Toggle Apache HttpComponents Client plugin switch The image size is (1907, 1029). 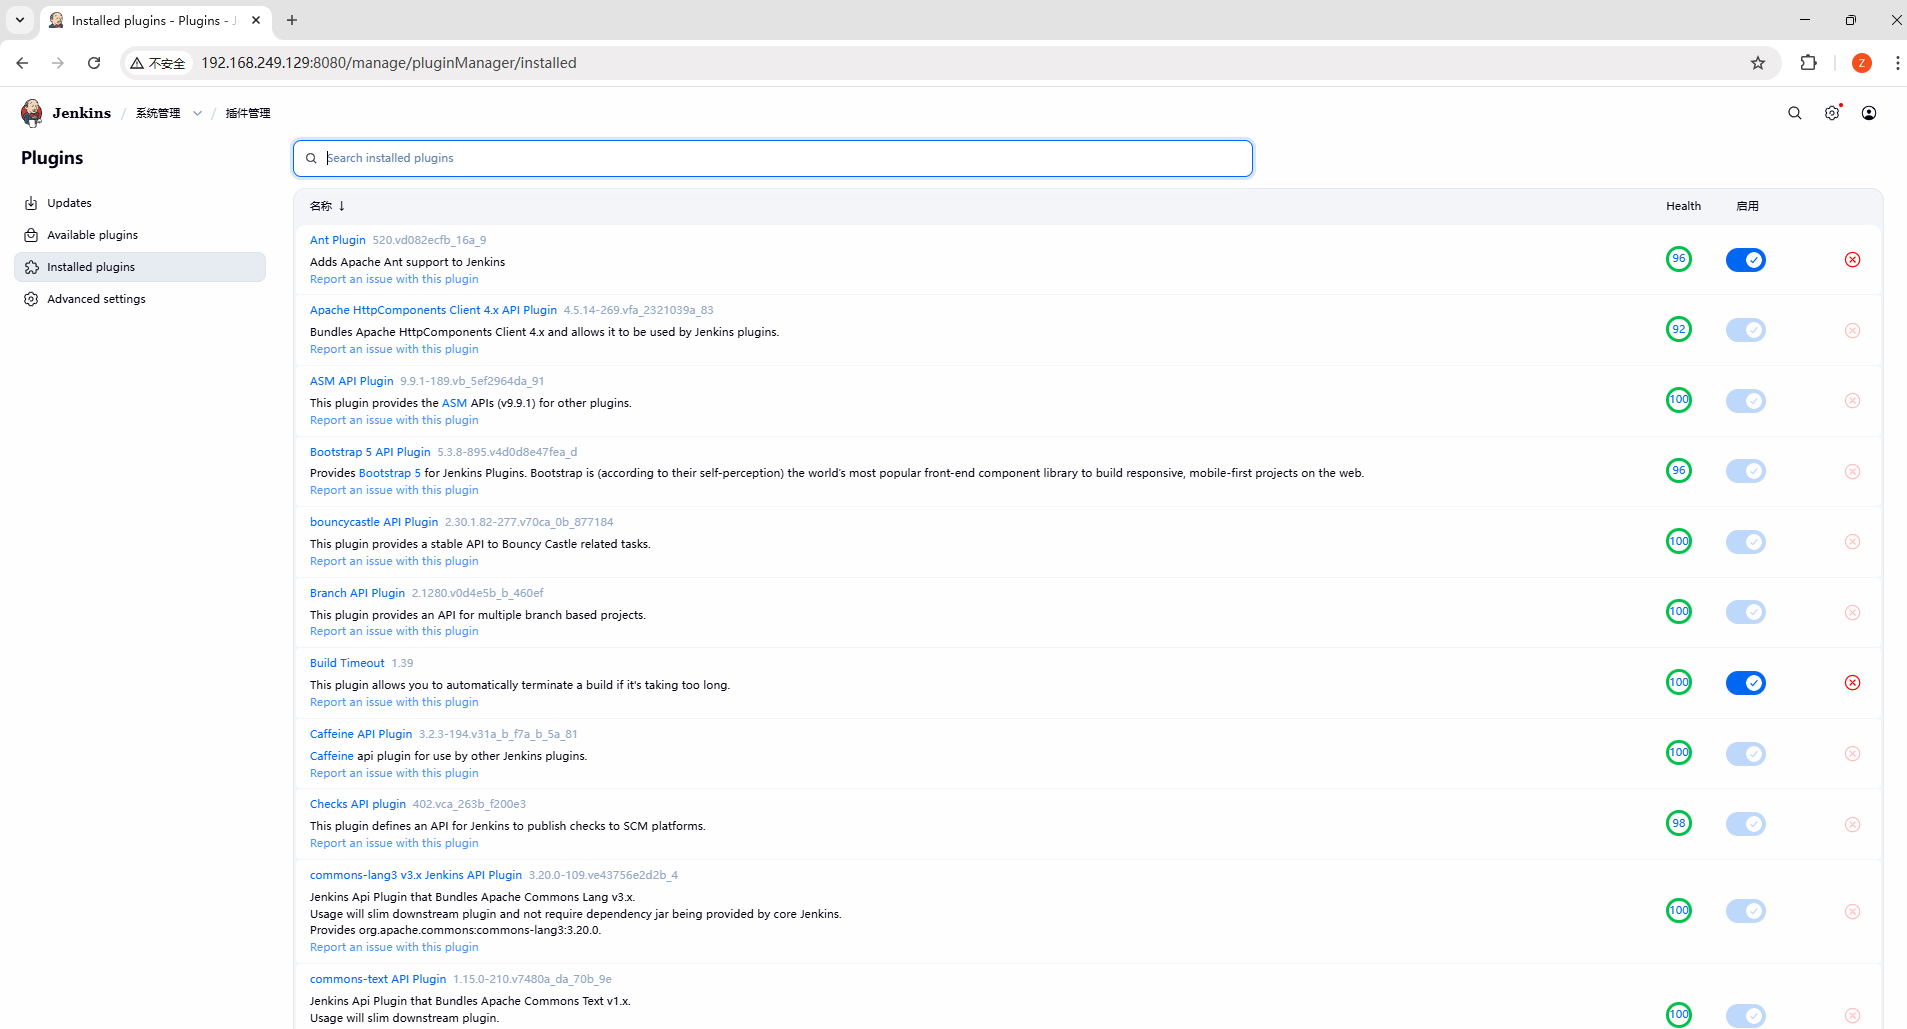(1746, 330)
